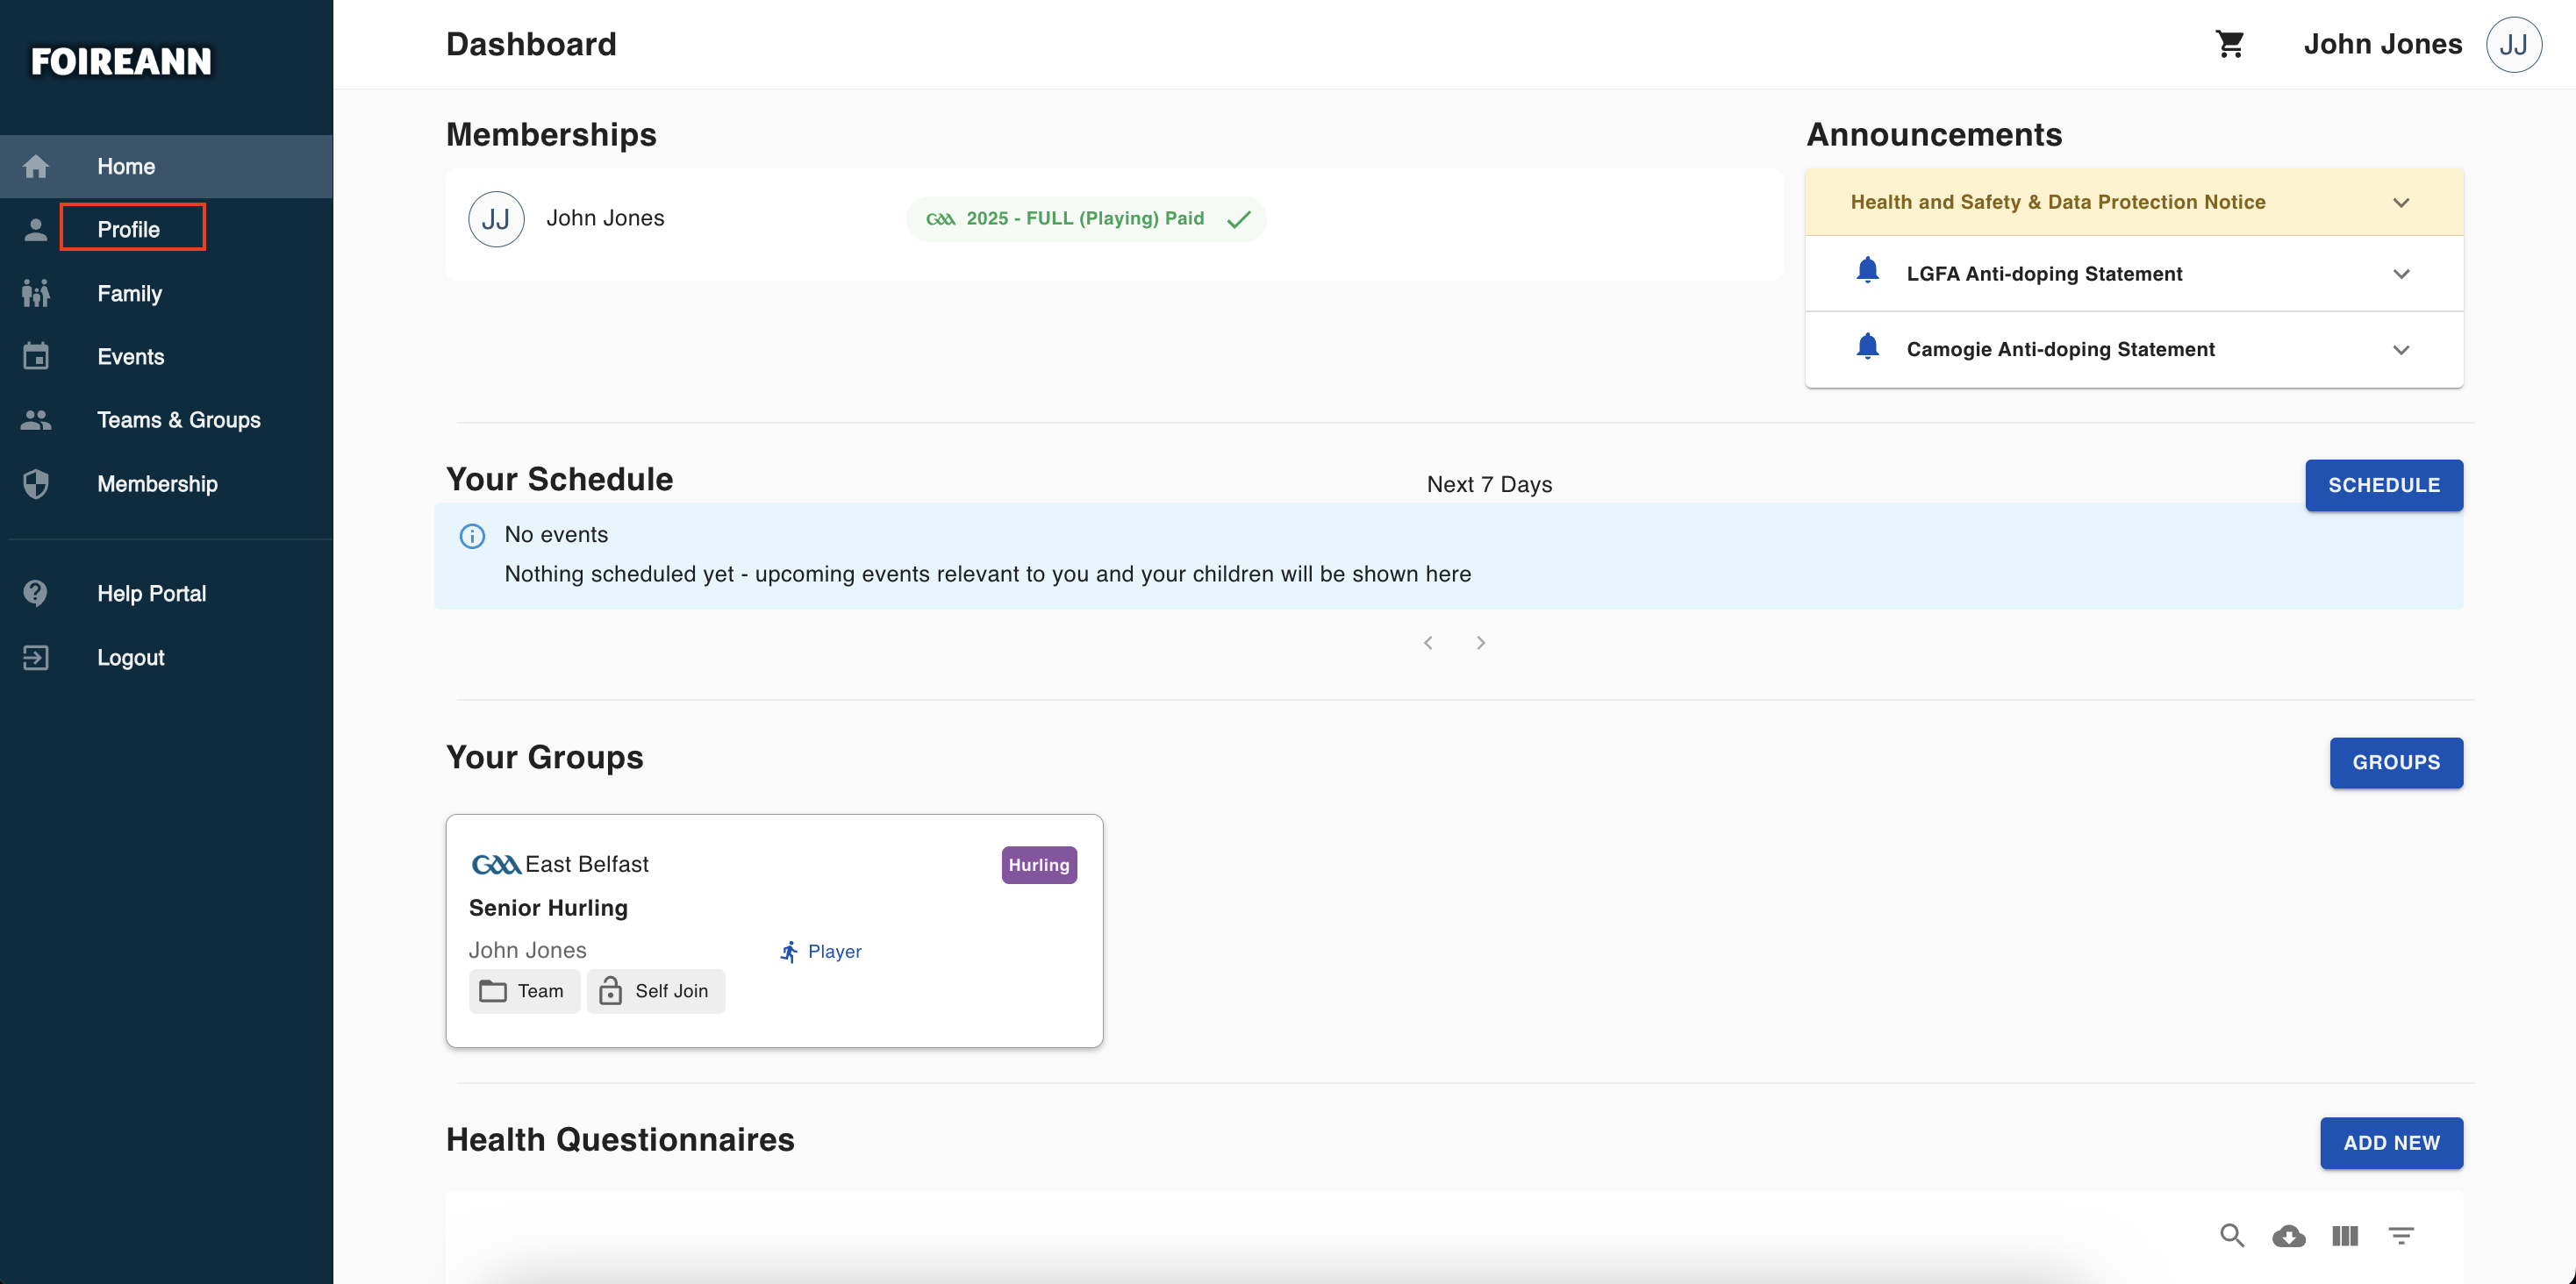Click the search icon in Health Questionnaires table
The height and width of the screenshot is (1284, 2576).
click(x=2232, y=1235)
